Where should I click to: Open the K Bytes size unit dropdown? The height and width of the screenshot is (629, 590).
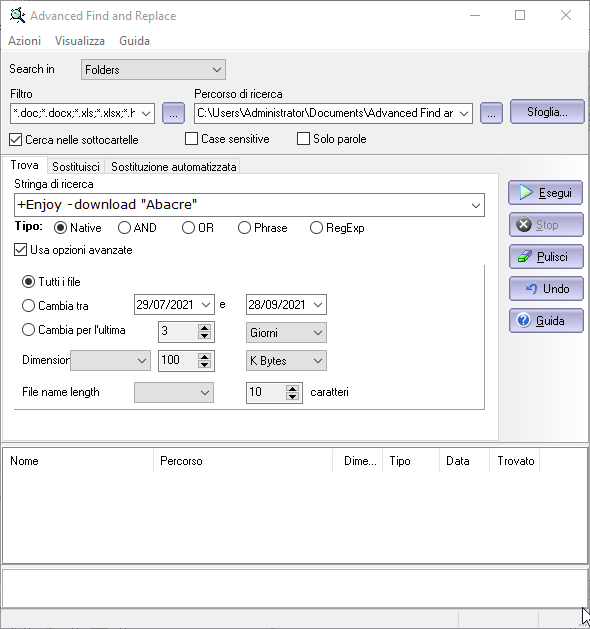(x=286, y=360)
